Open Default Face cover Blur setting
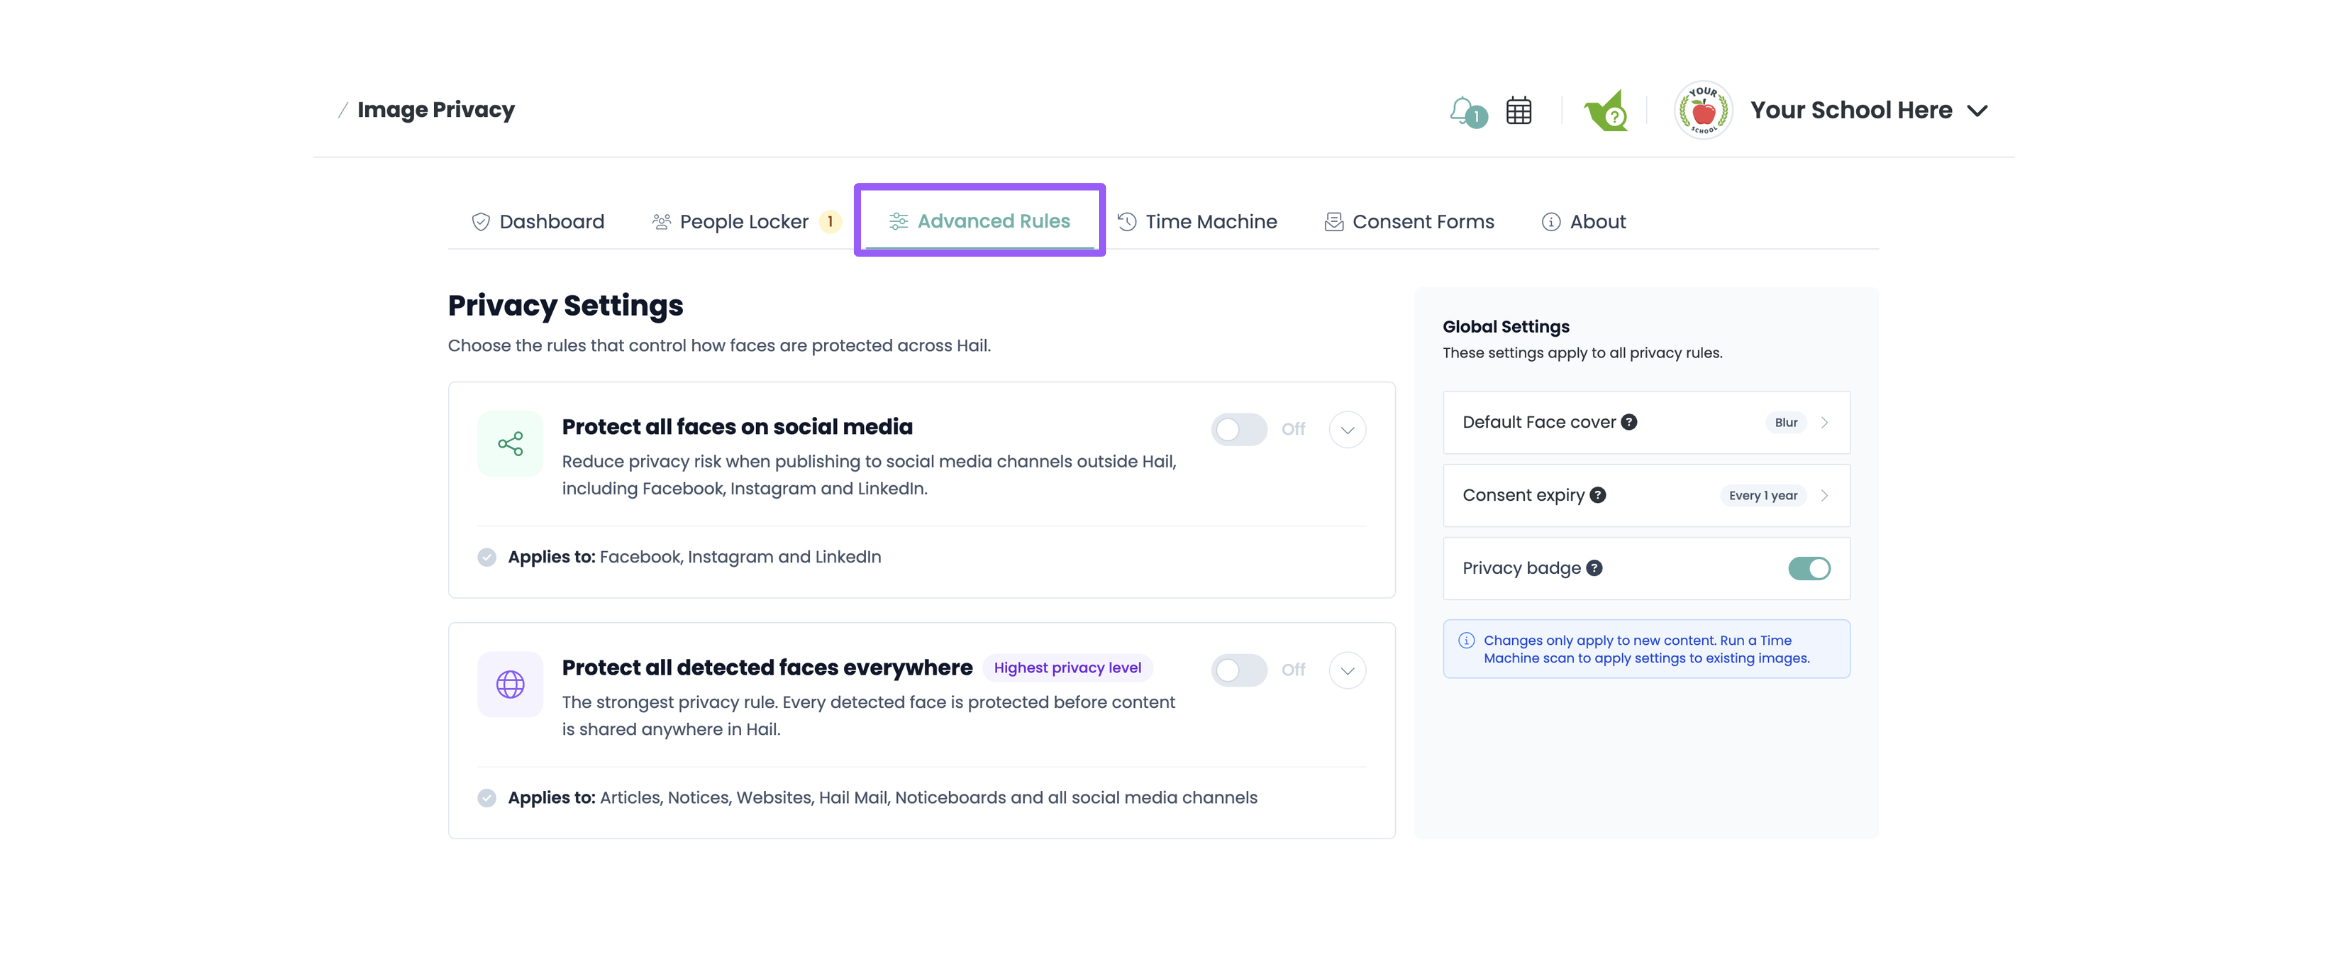2330x976 pixels. tap(1646, 423)
